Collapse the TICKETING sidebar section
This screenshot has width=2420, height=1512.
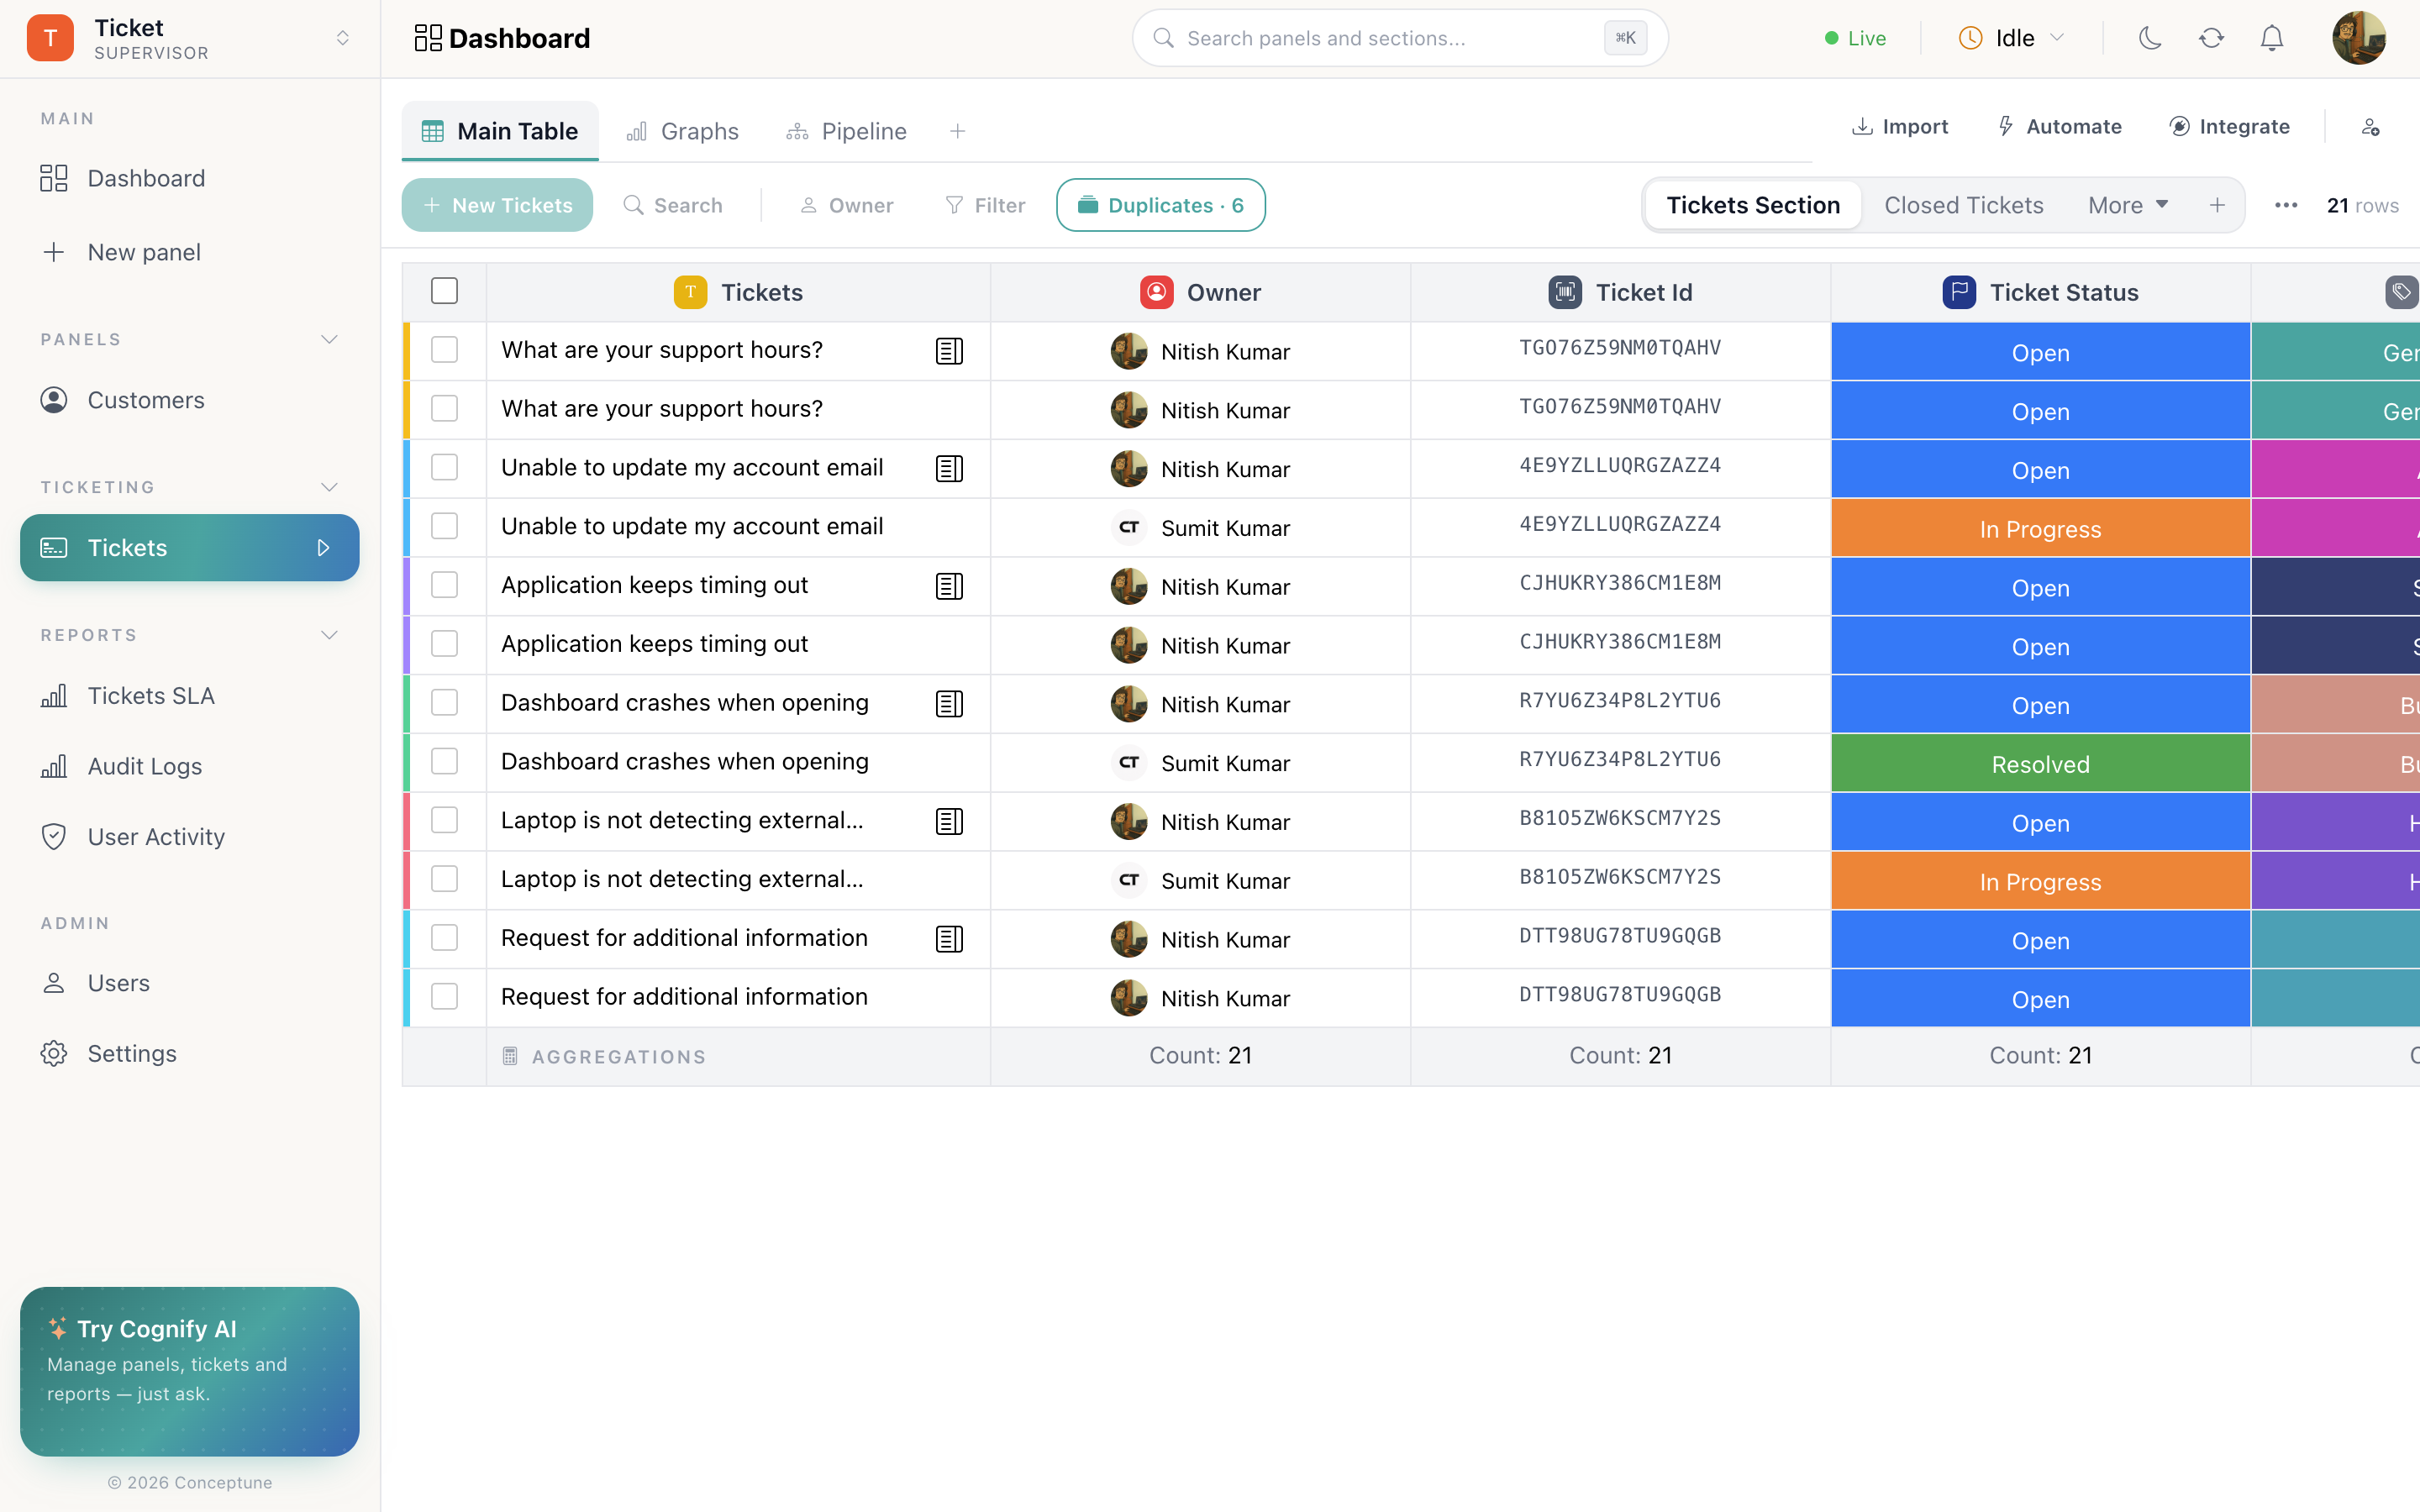[x=329, y=487]
